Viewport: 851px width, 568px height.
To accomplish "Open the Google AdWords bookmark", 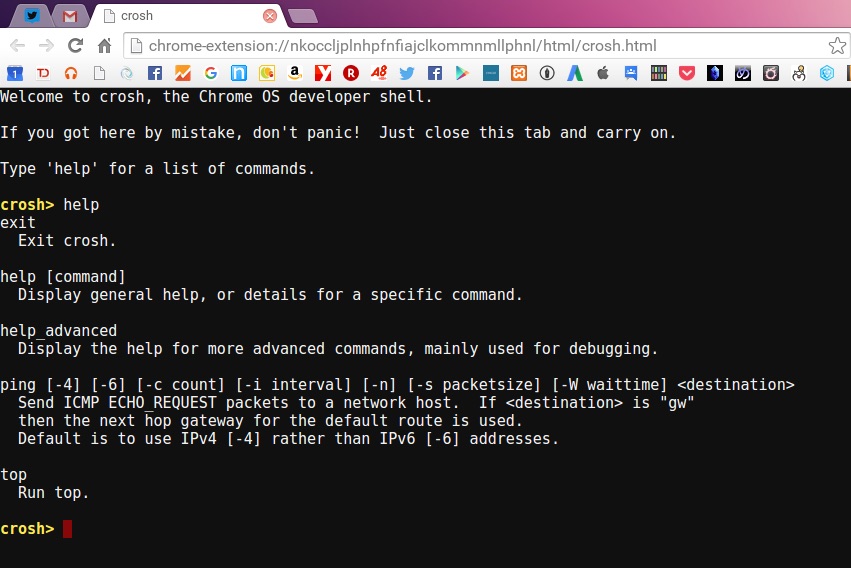I will click(575, 73).
